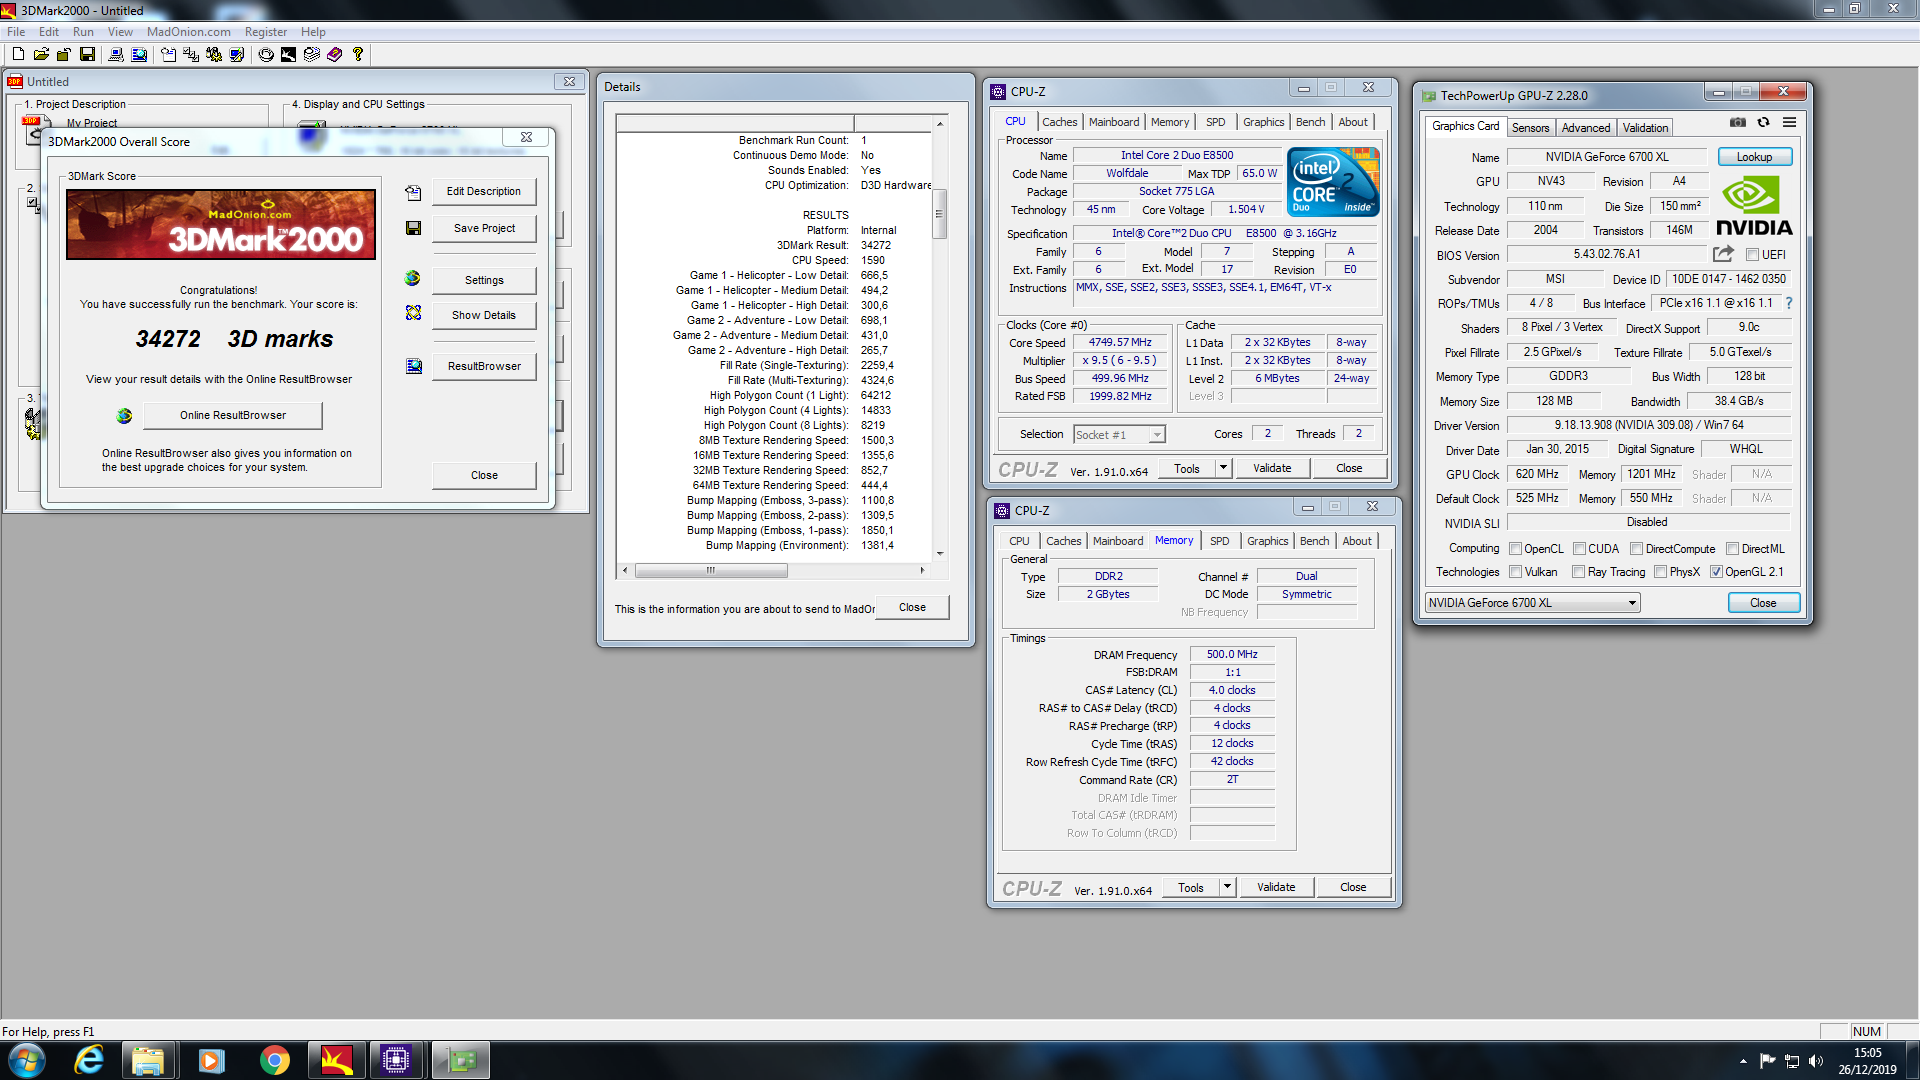
Task: Open the GPU-Z hamburger menu
Action: (1789, 122)
